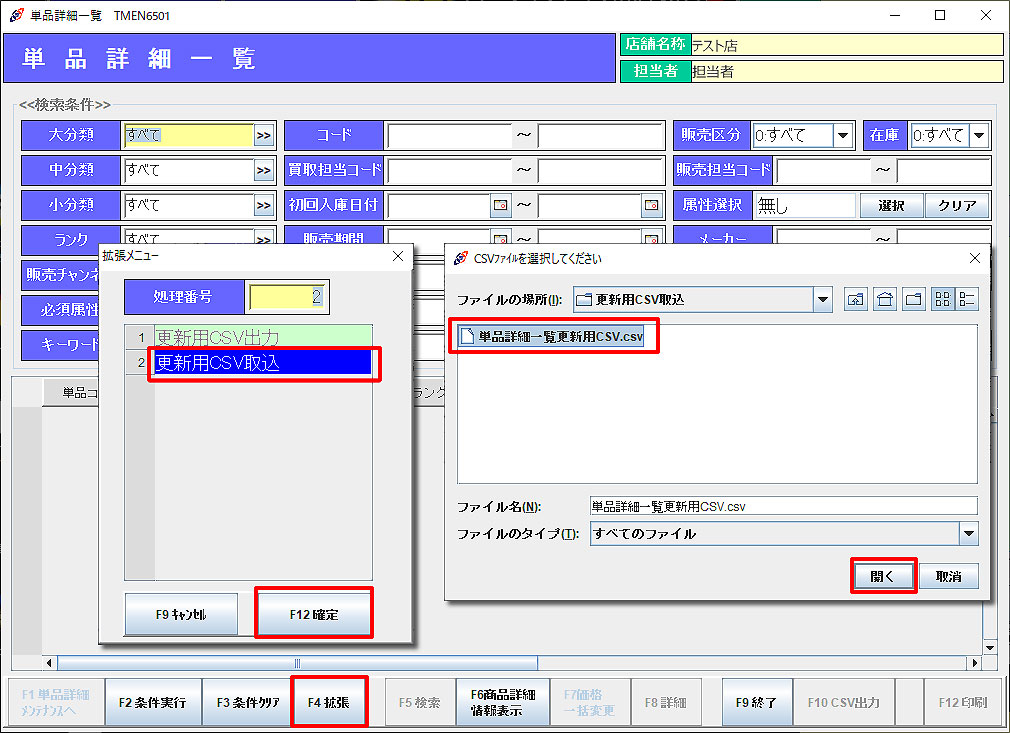Switch file dialog to list view
This screenshot has width=1010, height=733.
(x=942, y=299)
